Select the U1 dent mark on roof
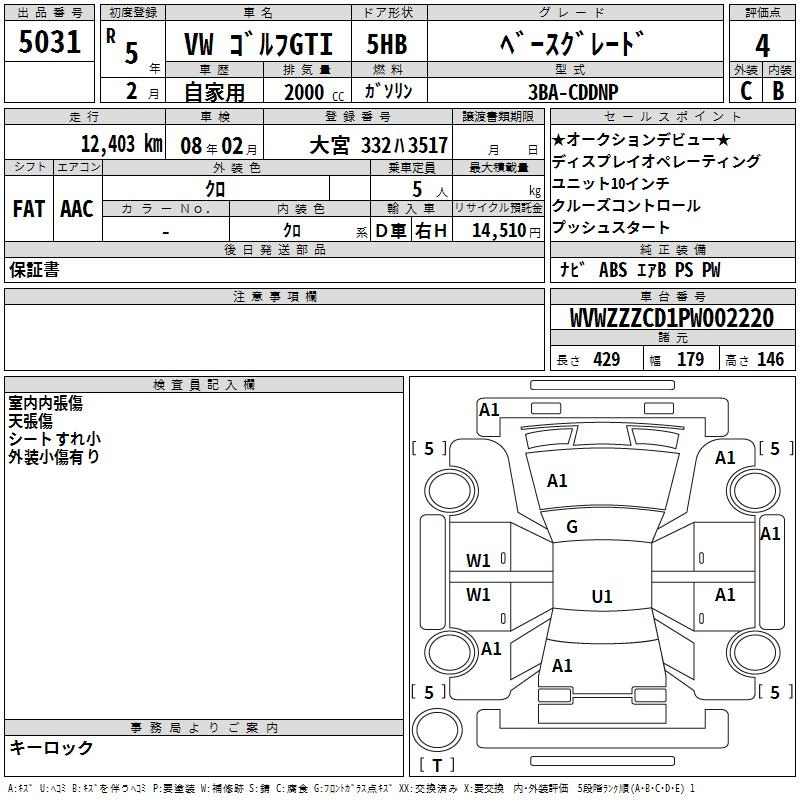 [601, 597]
